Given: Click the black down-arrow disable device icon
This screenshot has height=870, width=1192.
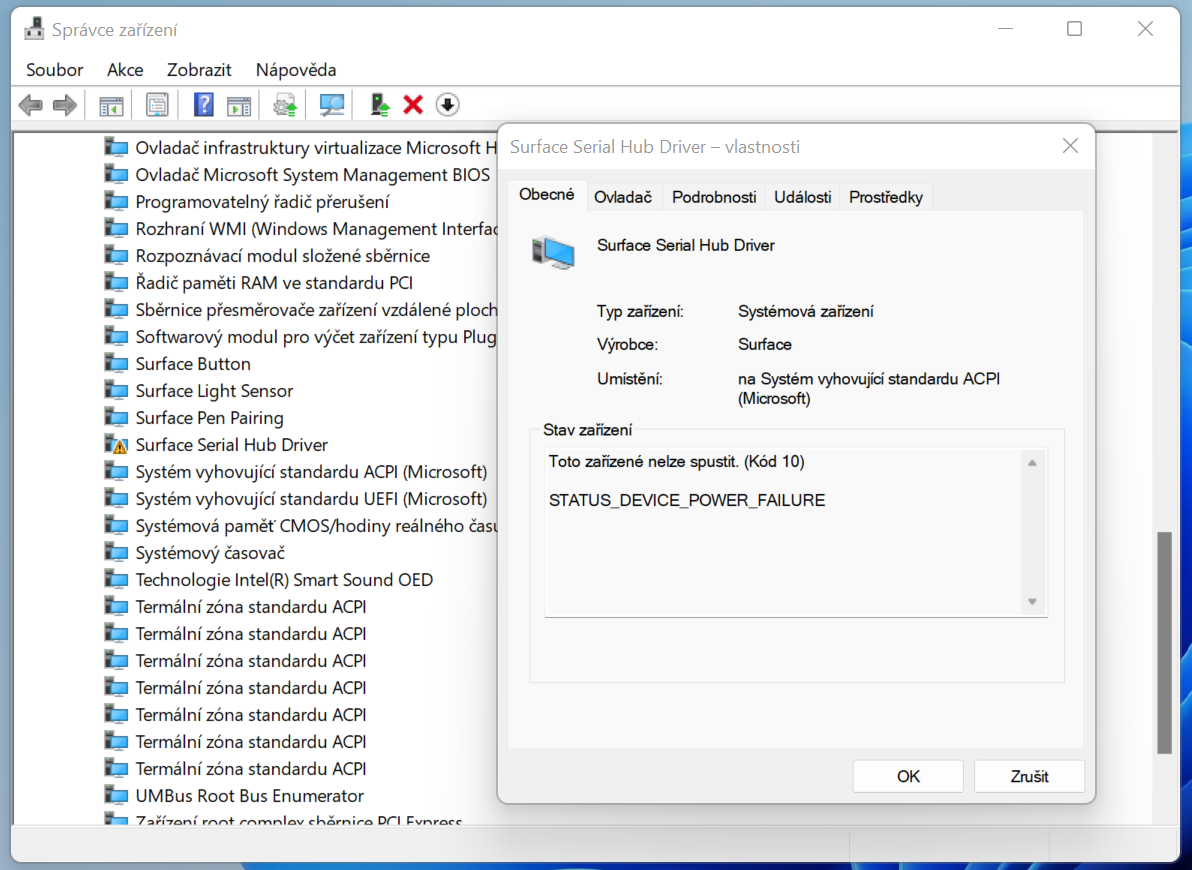Looking at the screenshot, I should pos(447,105).
